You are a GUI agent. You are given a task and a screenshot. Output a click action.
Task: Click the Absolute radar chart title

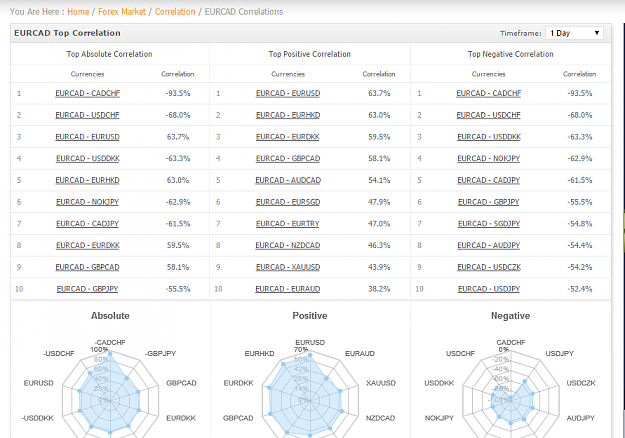pos(110,316)
